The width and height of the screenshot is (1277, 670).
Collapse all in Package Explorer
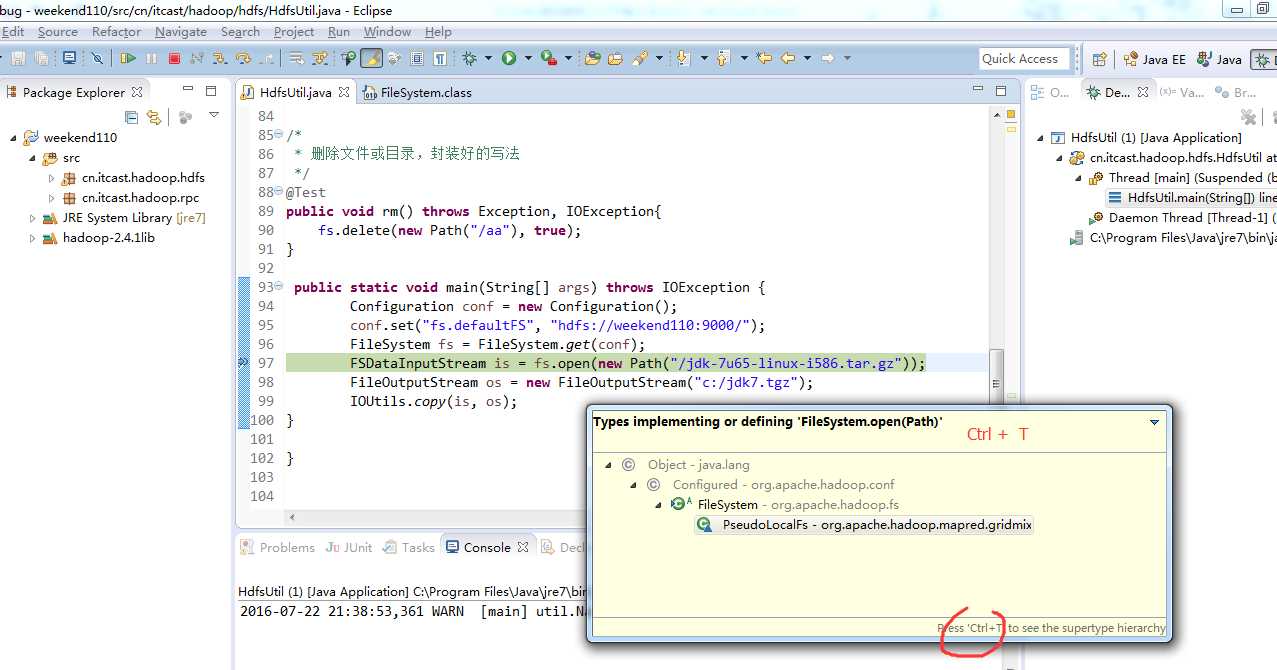(x=131, y=117)
